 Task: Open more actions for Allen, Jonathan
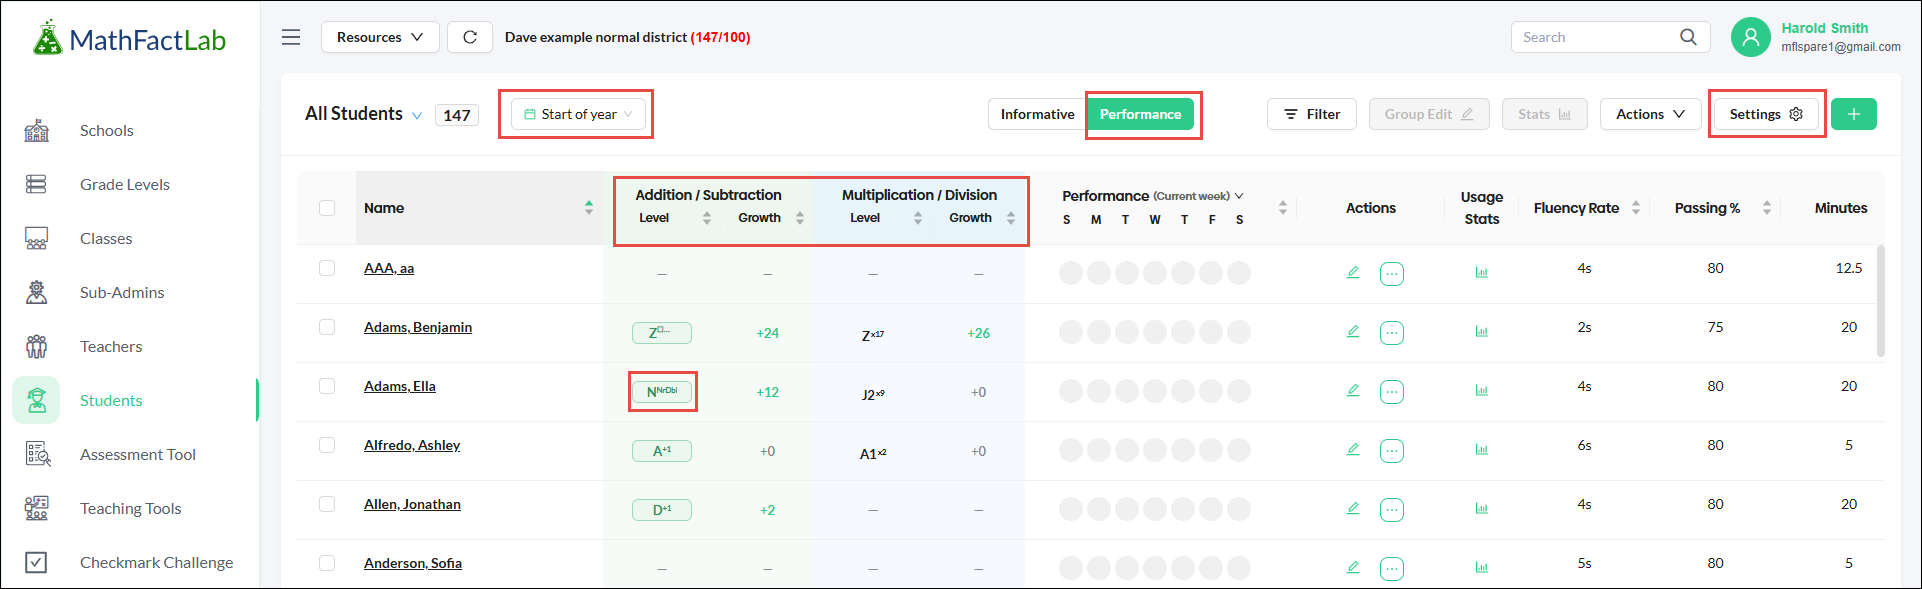tap(1392, 510)
